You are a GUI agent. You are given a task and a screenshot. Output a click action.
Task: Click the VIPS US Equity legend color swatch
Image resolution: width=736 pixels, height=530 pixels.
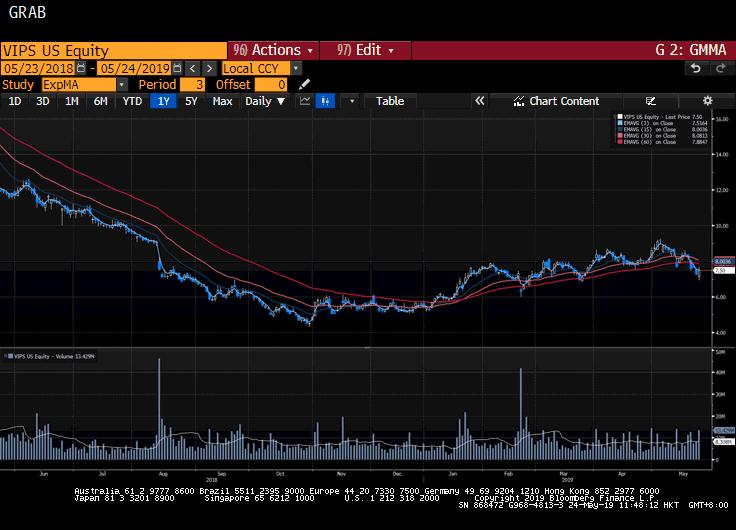coord(620,116)
